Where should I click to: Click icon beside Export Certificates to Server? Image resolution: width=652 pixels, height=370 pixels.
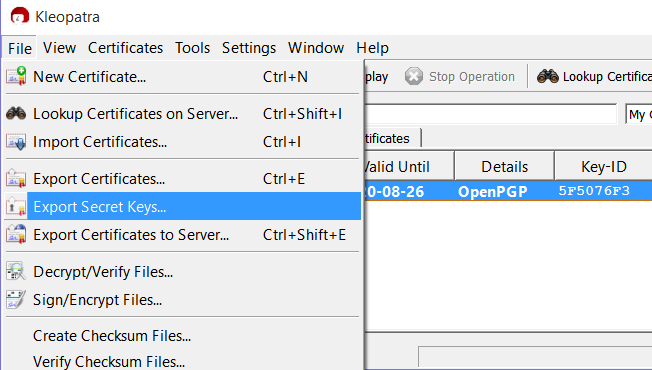coord(16,234)
